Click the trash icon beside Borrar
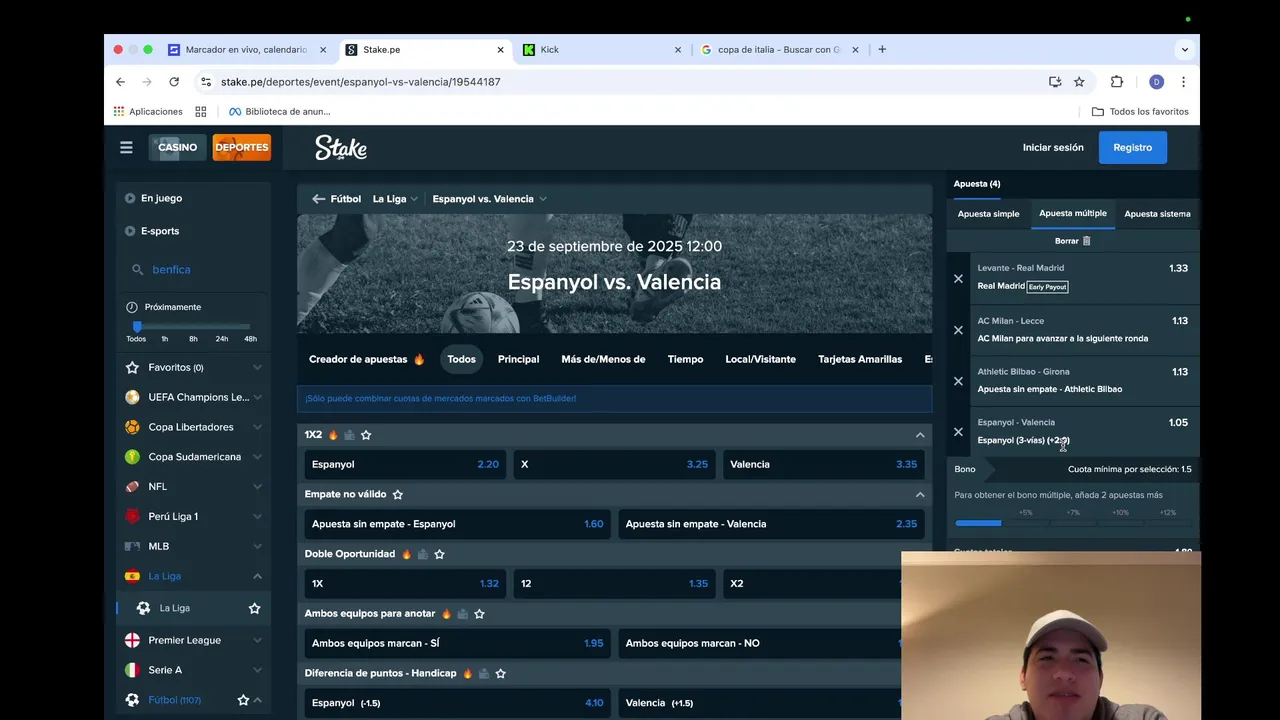Viewport: 1280px width, 720px height. pos(1087,241)
